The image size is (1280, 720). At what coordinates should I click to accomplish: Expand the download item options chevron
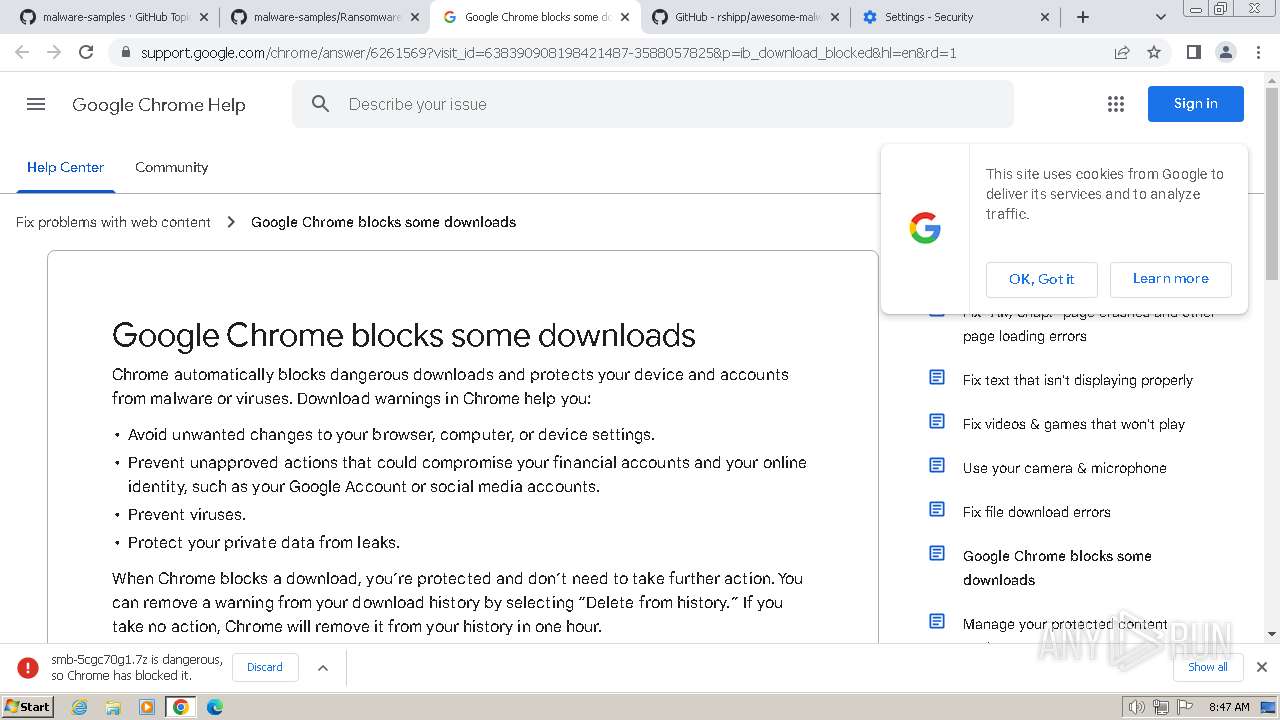click(323, 667)
